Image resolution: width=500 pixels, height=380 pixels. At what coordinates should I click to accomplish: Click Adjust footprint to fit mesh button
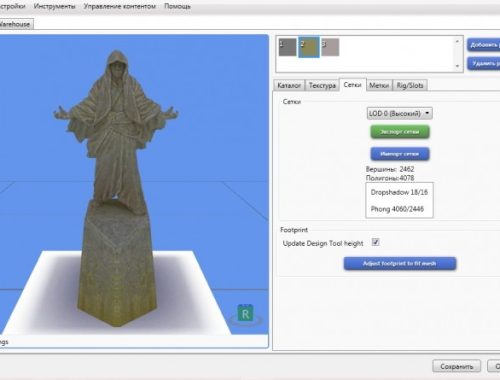(400, 263)
